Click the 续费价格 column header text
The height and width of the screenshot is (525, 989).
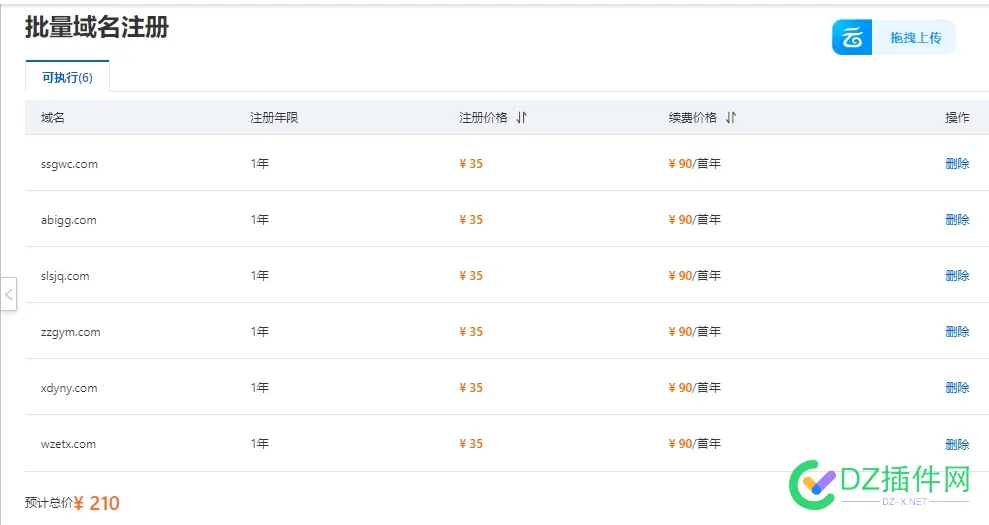tap(692, 118)
